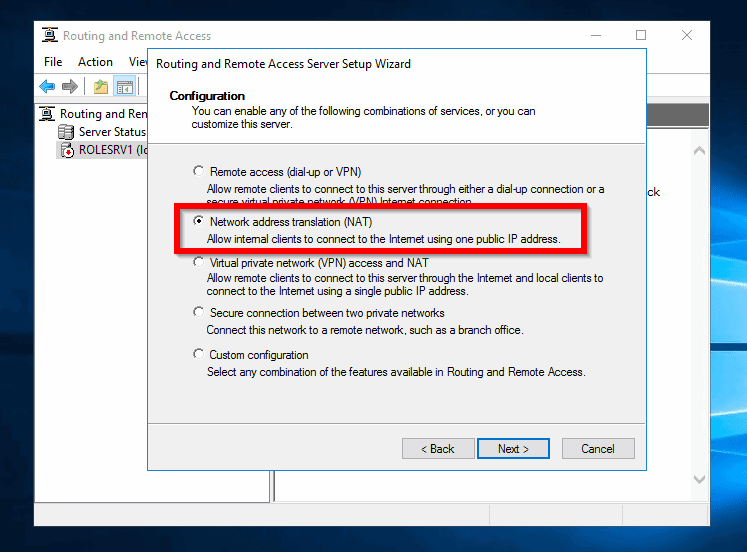Select ROLESRV1 server in console tree

point(113,150)
